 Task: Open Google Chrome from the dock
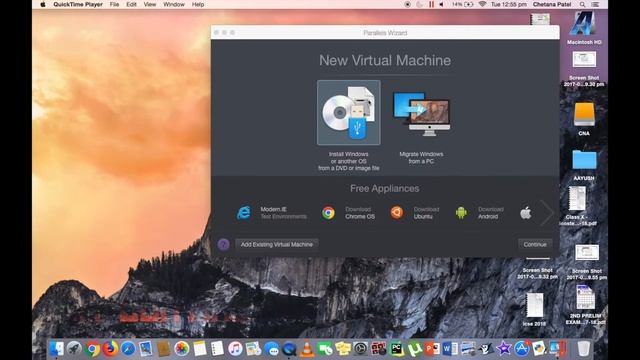point(93,349)
